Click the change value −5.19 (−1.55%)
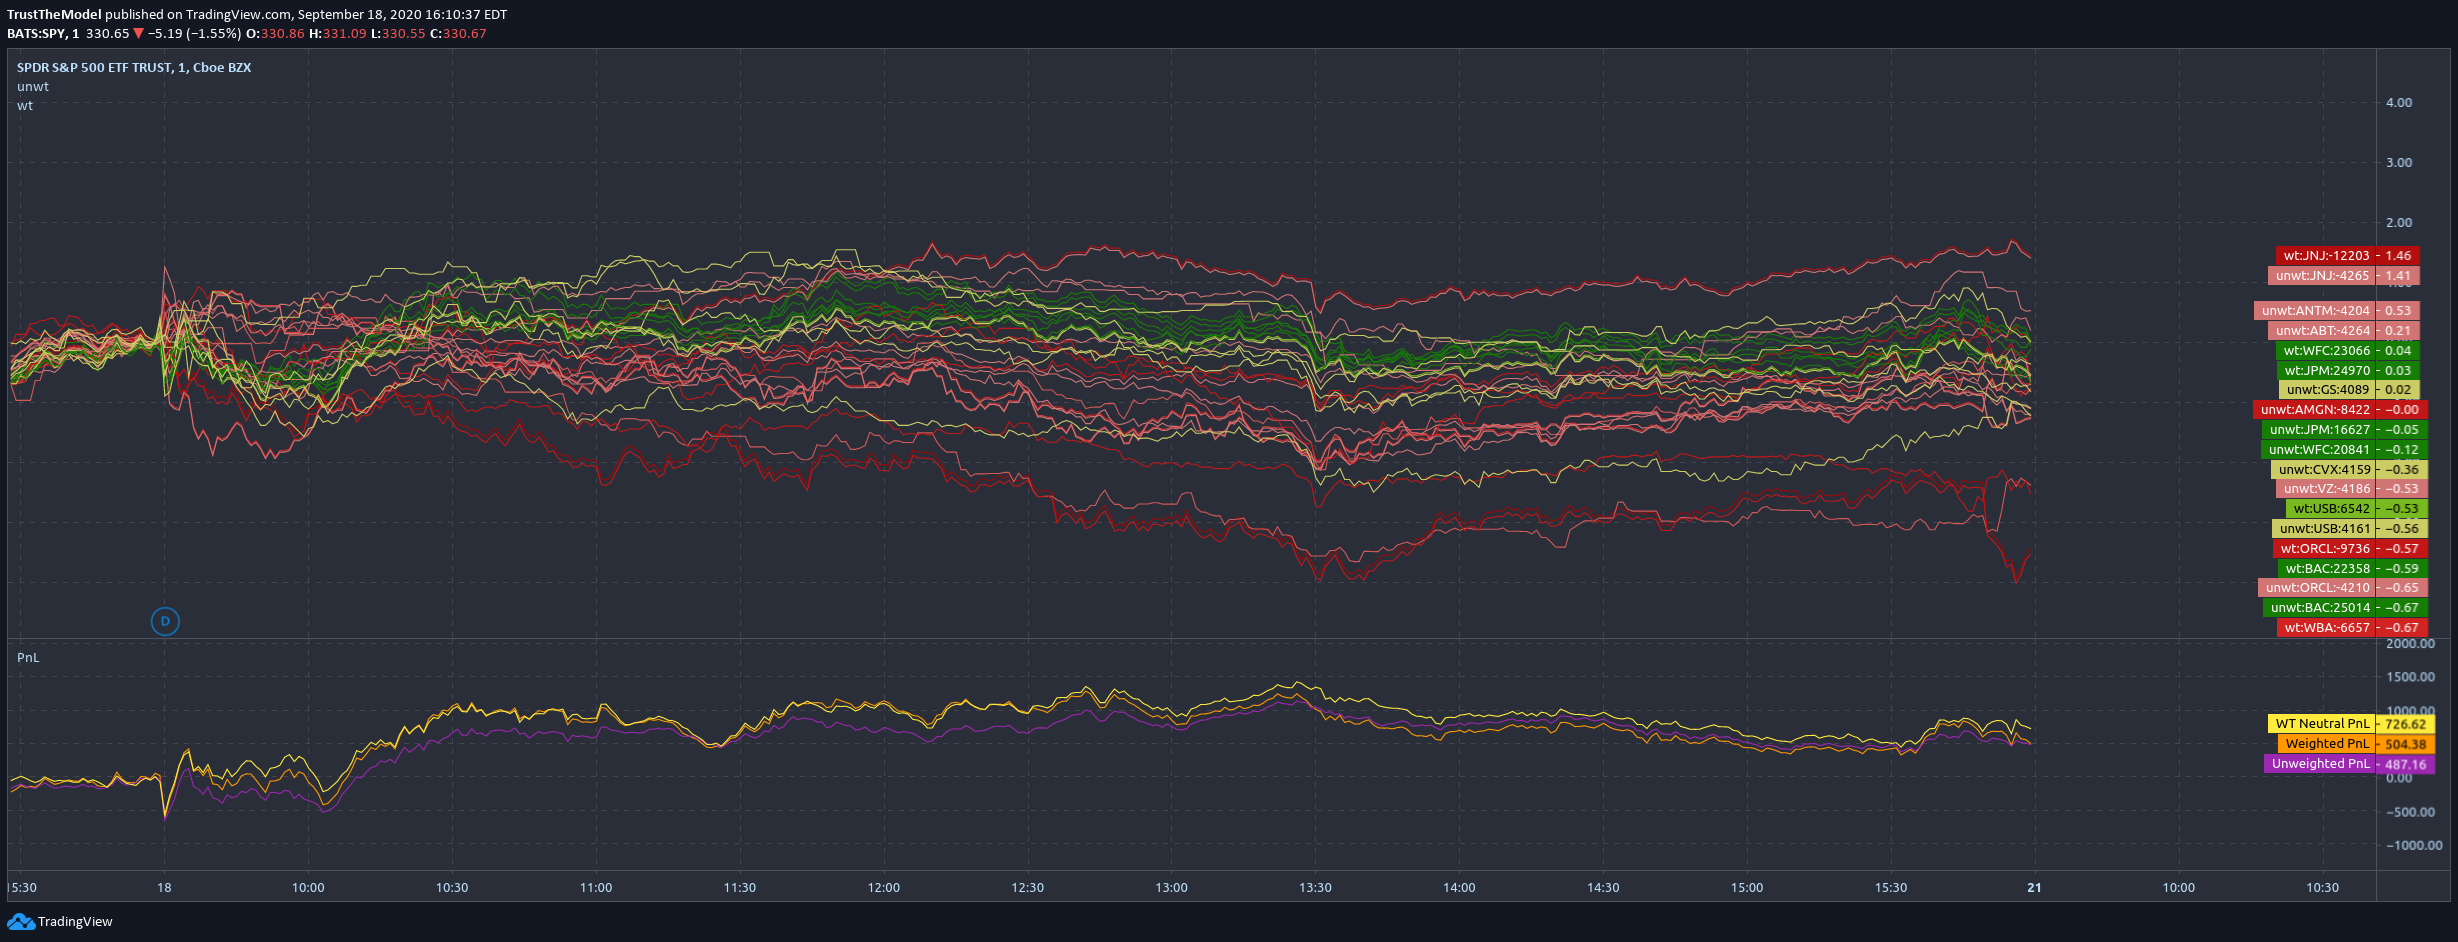The height and width of the screenshot is (942, 2458). tap(195, 33)
